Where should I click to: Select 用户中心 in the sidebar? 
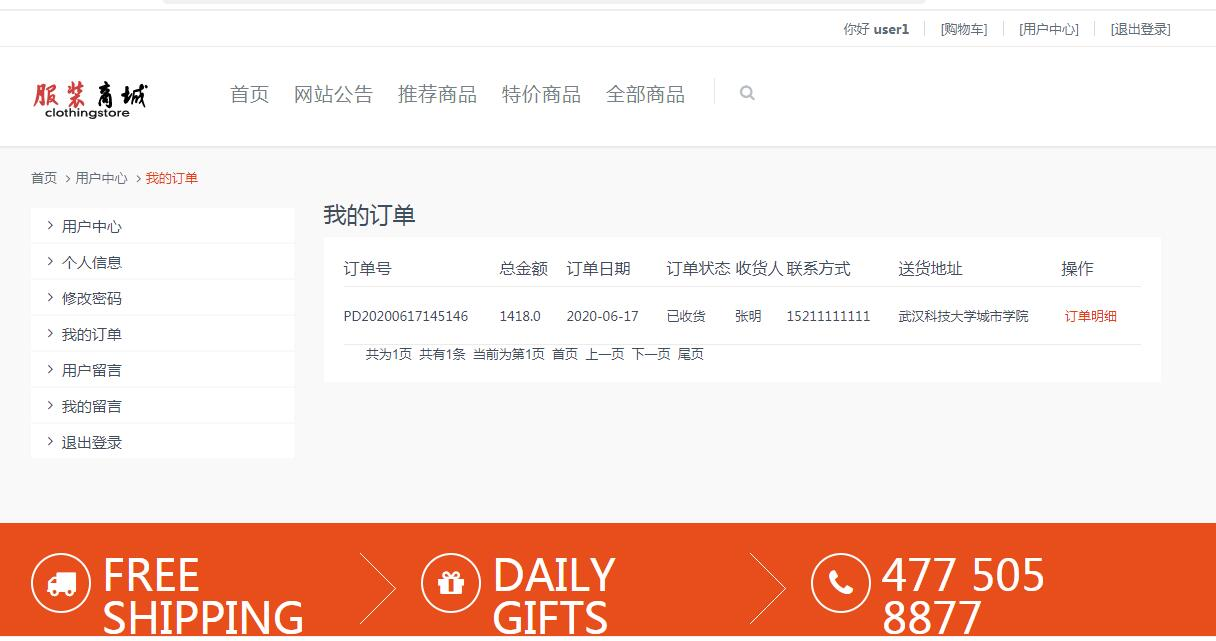coord(163,226)
